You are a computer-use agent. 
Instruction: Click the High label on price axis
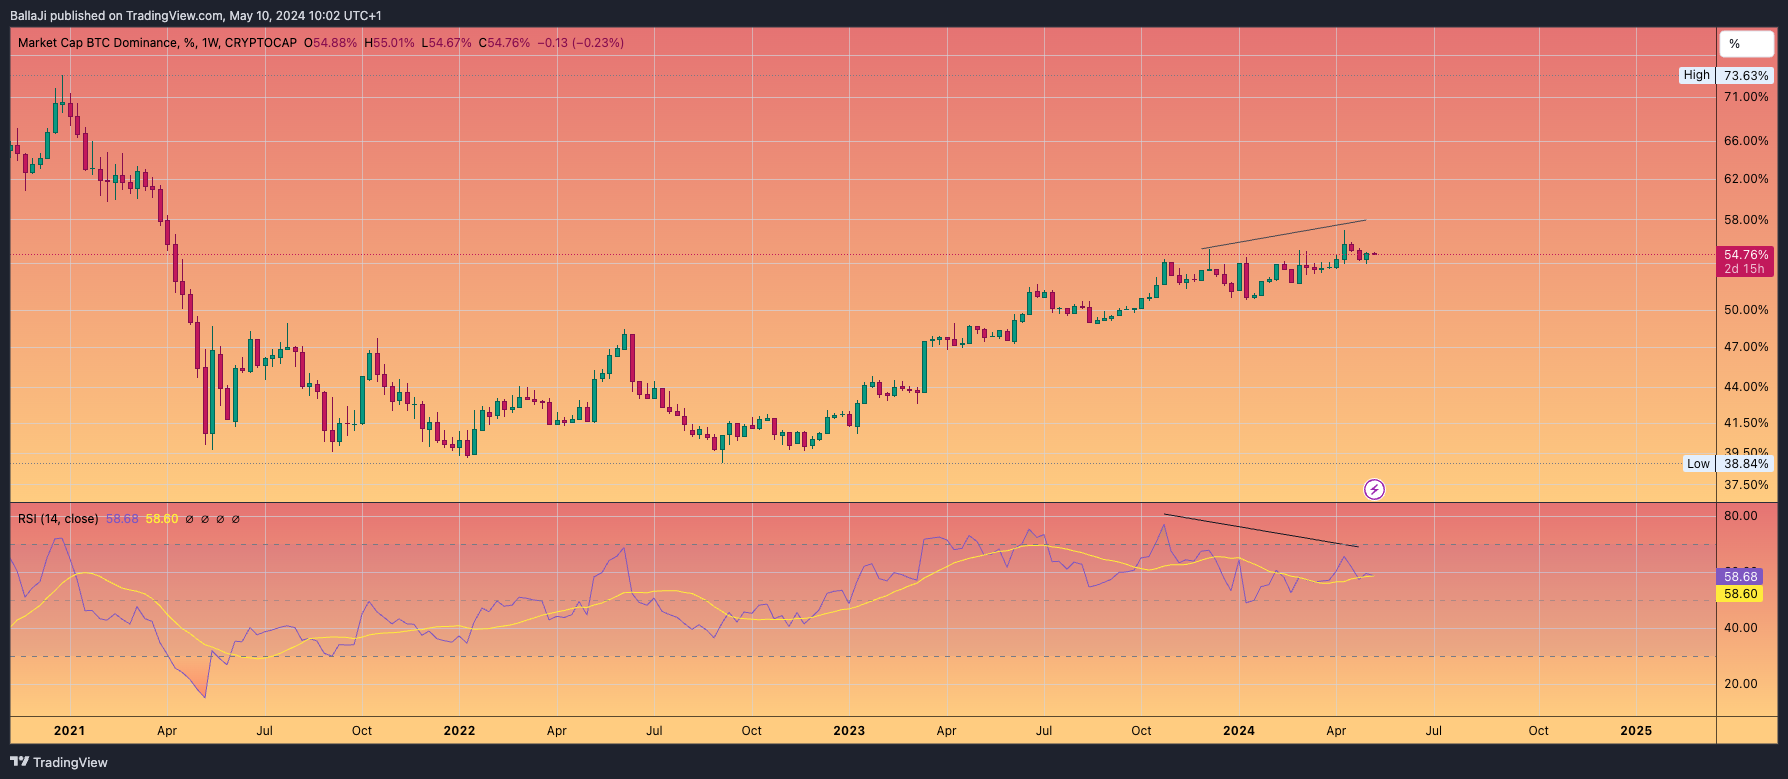pyautogui.click(x=1697, y=75)
